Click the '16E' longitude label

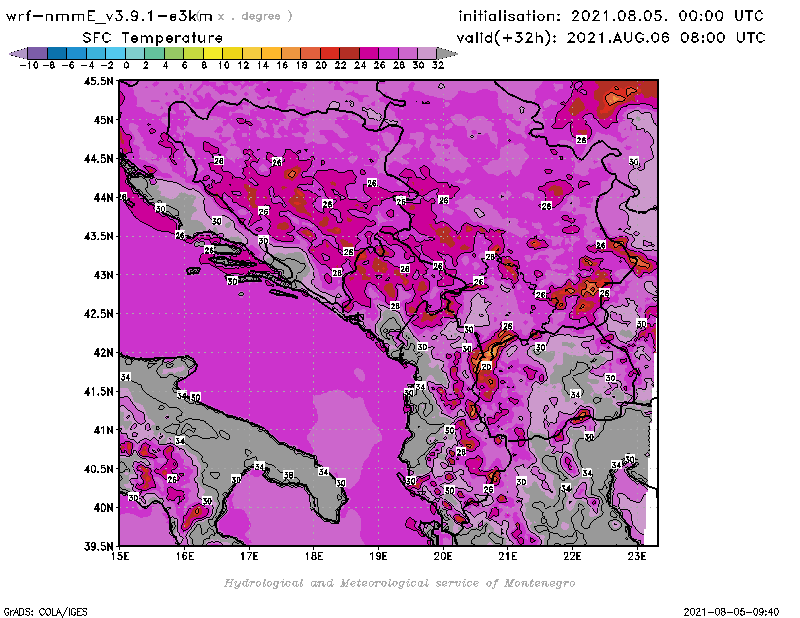click(x=185, y=556)
